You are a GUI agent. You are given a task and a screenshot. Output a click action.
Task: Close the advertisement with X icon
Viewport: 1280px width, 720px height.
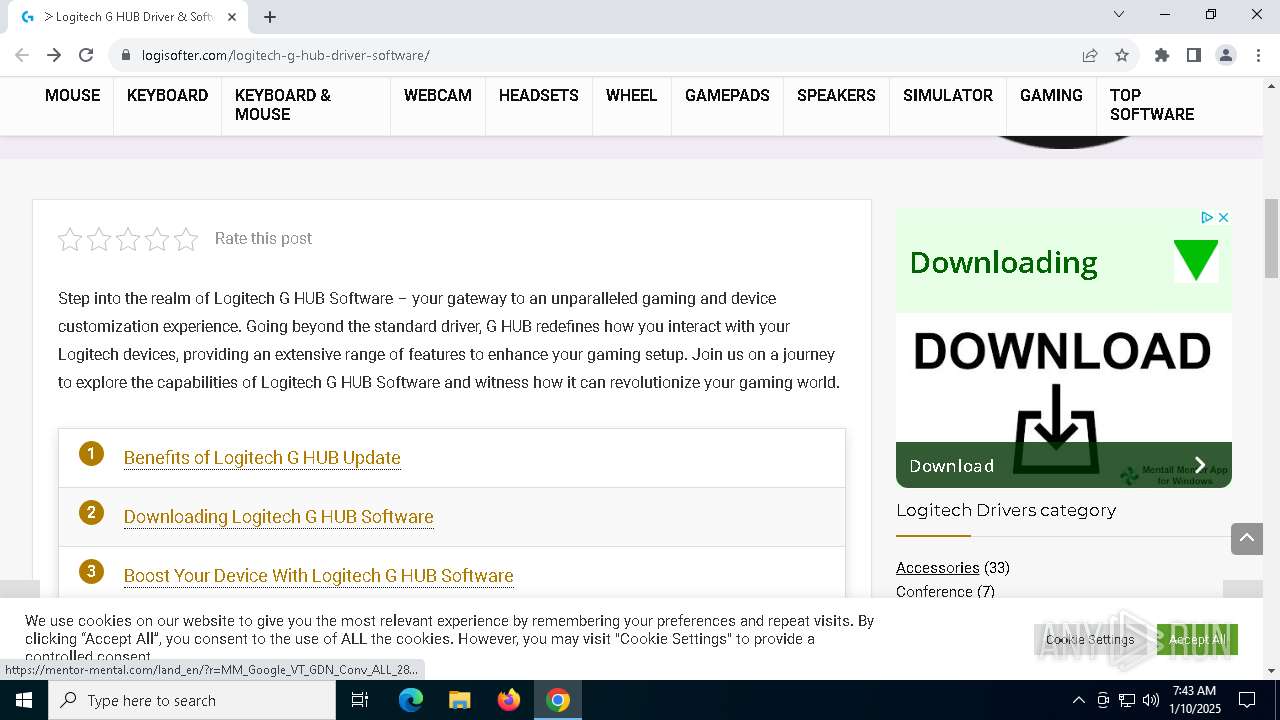point(1223,217)
